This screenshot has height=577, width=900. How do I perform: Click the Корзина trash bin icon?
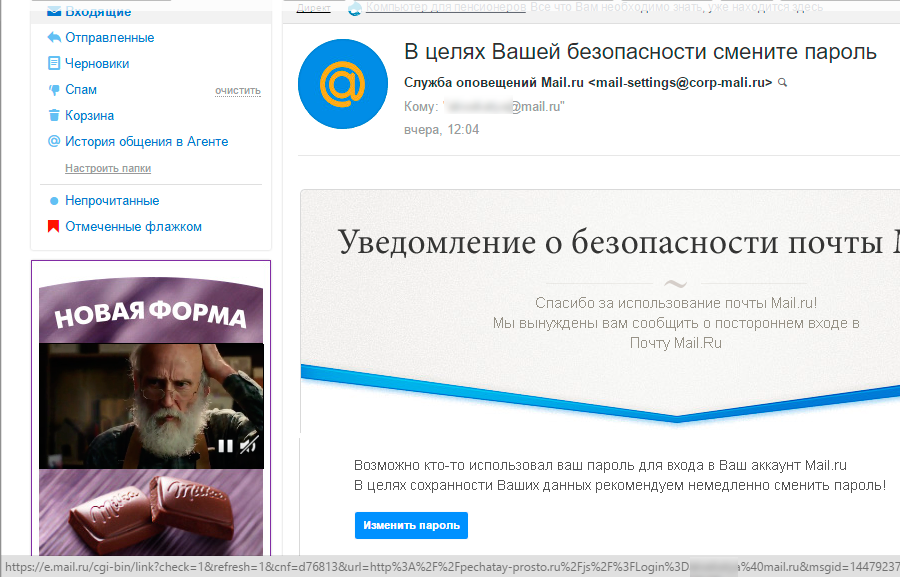click(54, 115)
